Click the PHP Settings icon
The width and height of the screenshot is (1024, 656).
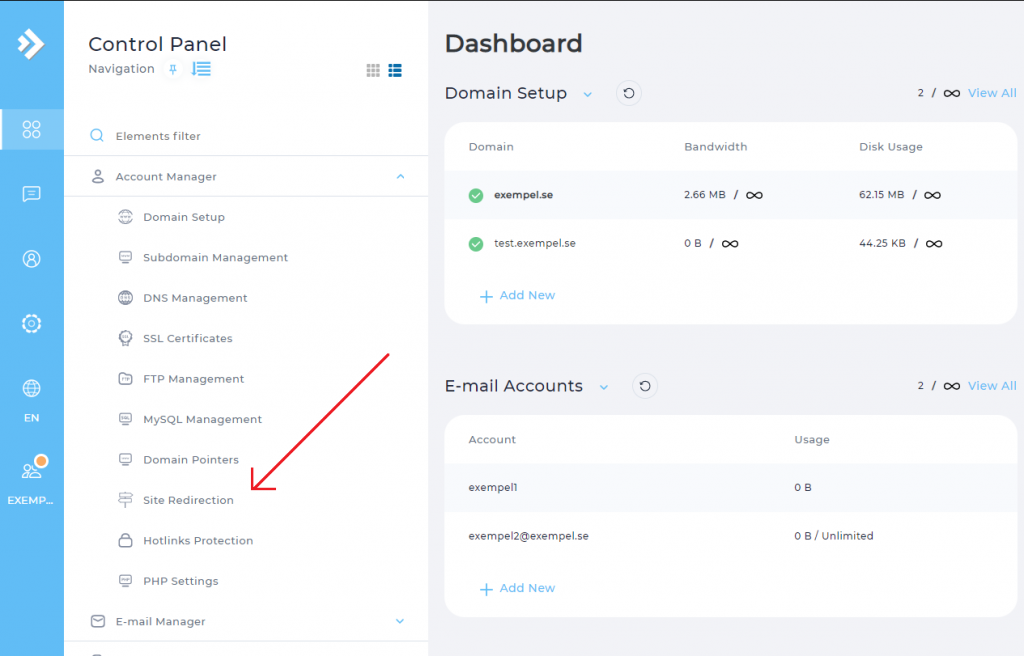point(125,582)
